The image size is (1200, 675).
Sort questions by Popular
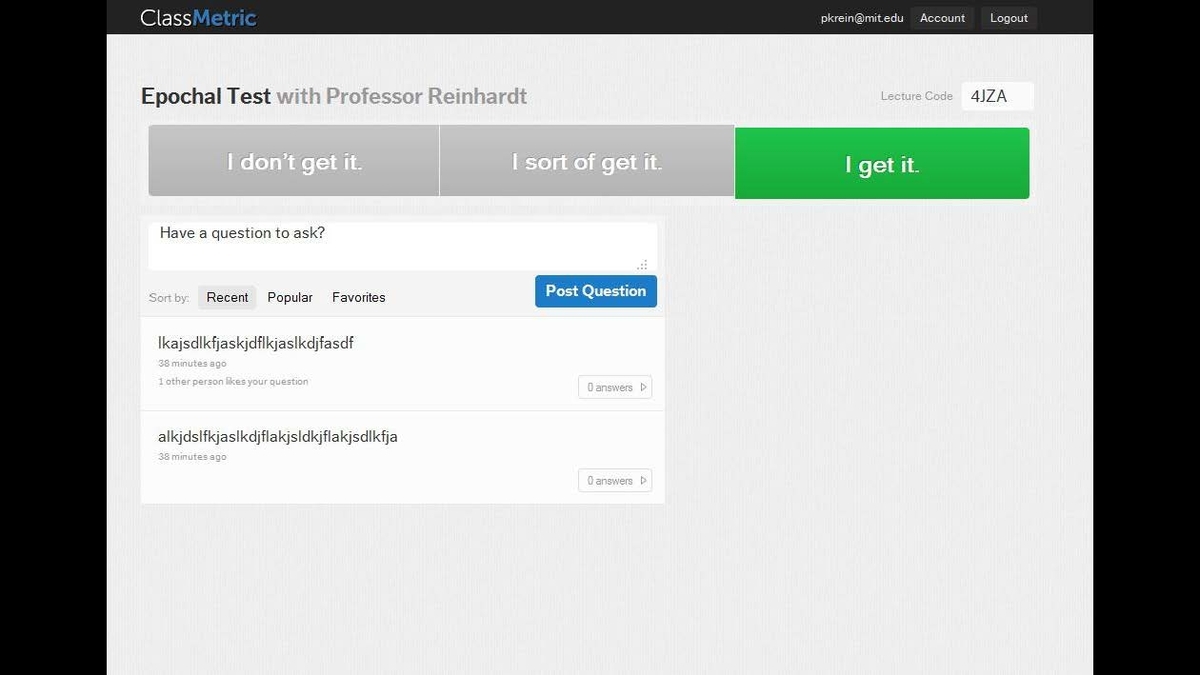click(290, 297)
